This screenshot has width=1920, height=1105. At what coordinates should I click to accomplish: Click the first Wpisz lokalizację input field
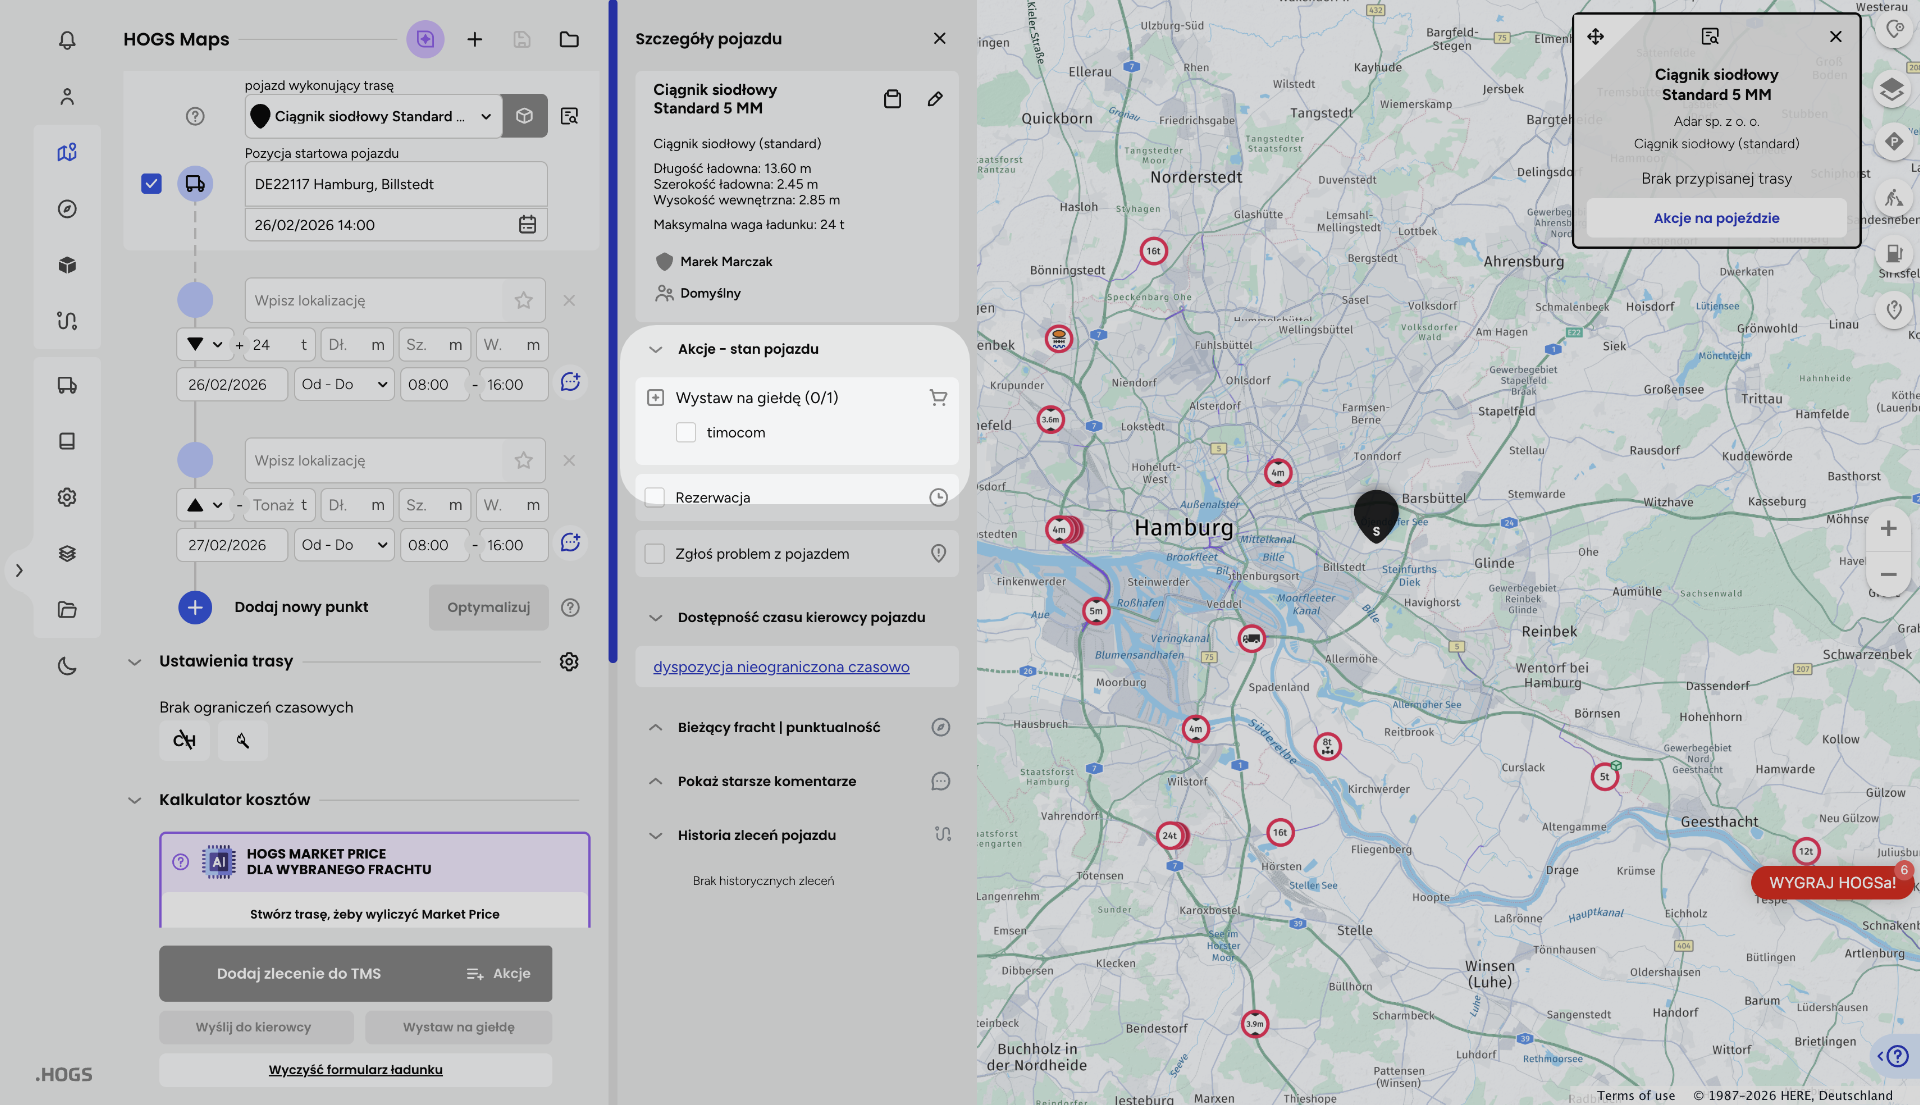pyautogui.click(x=375, y=301)
